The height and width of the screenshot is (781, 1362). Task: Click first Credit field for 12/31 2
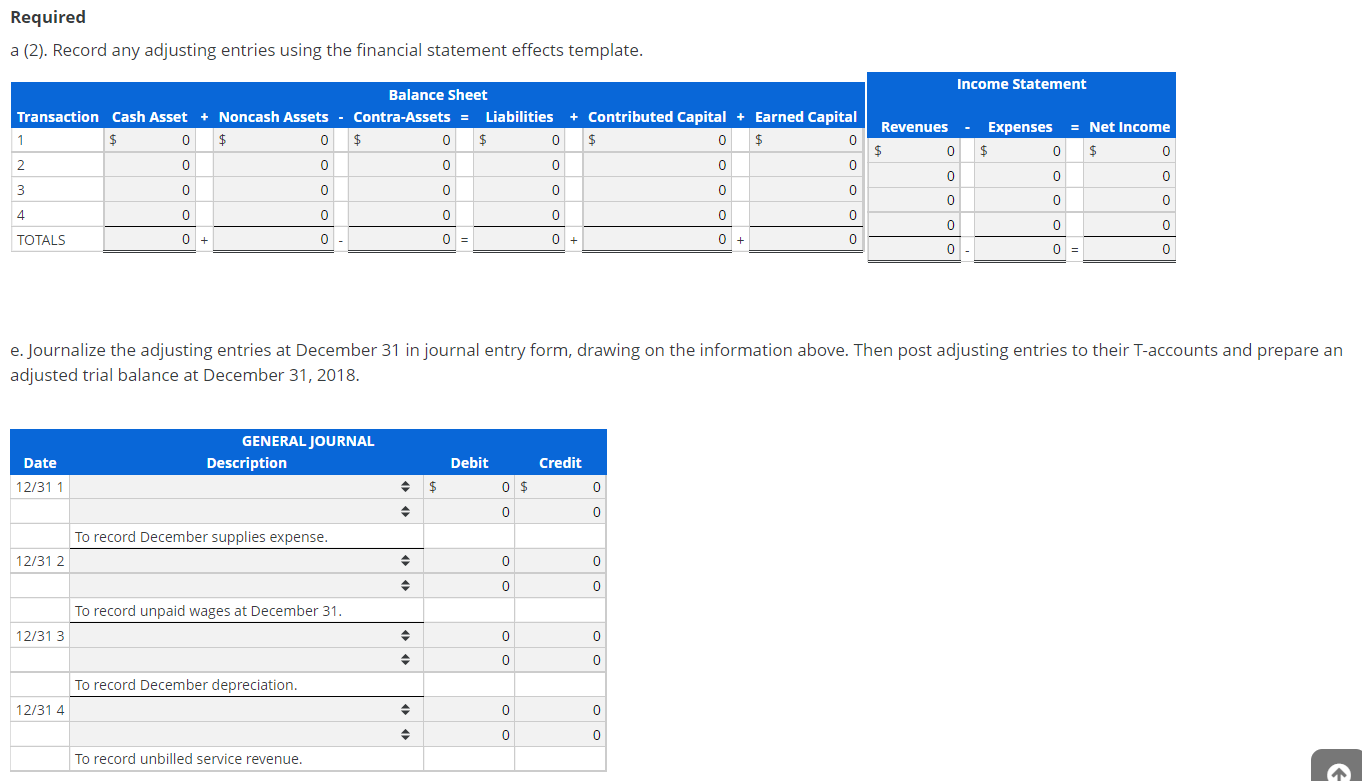point(561,561)
